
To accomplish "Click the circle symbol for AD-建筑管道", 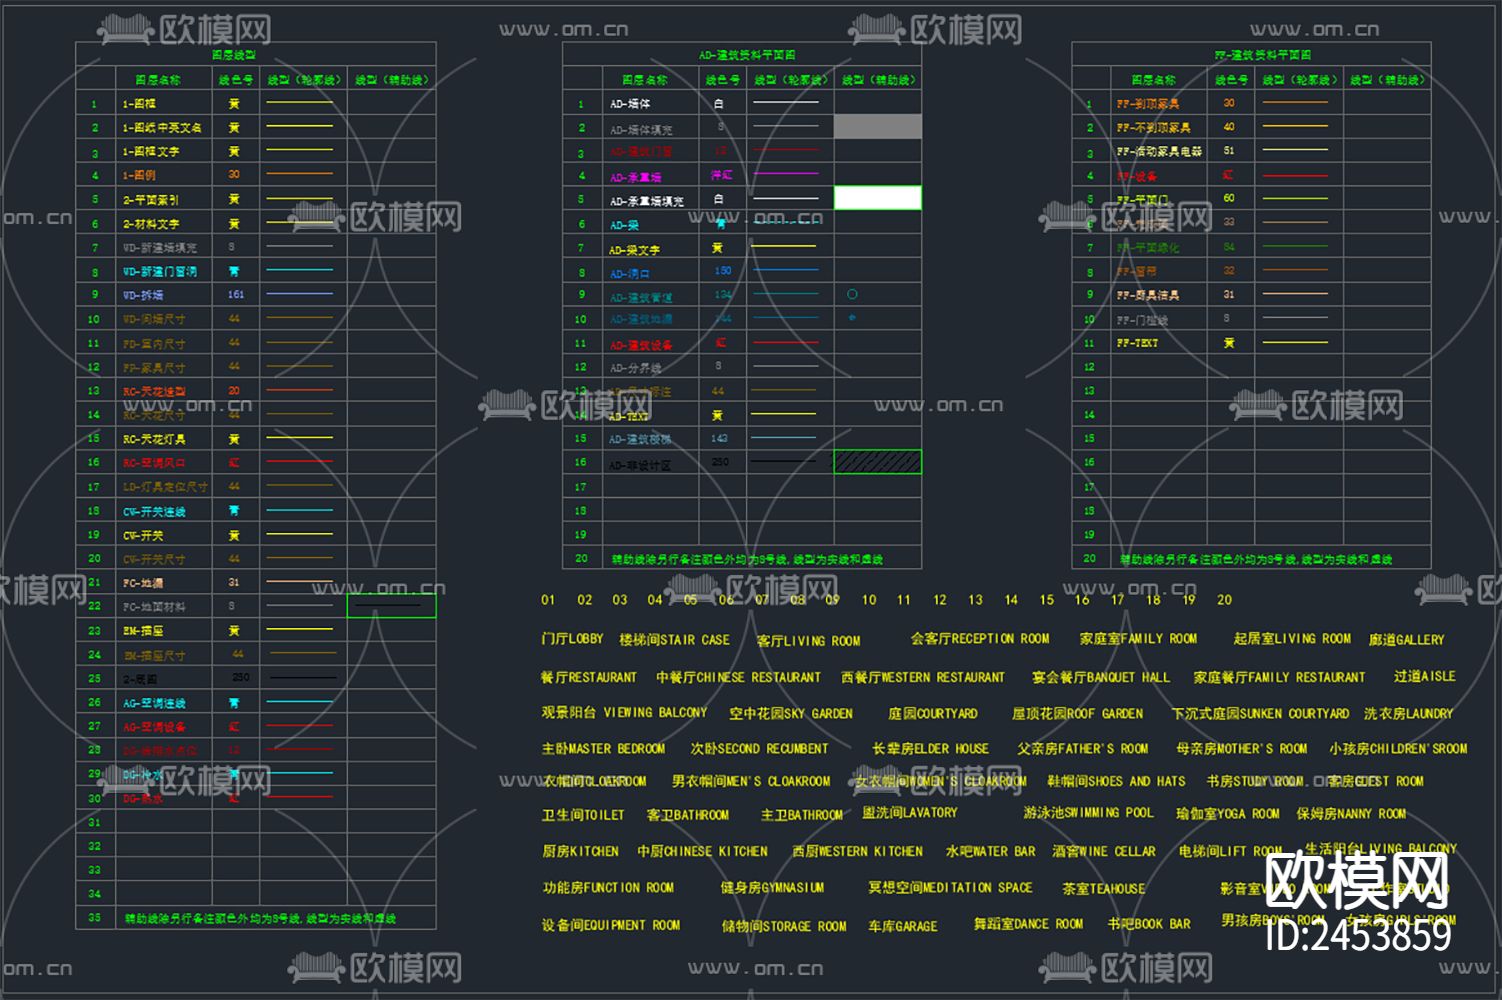I will pyautogui.click(x=851, y=294).
